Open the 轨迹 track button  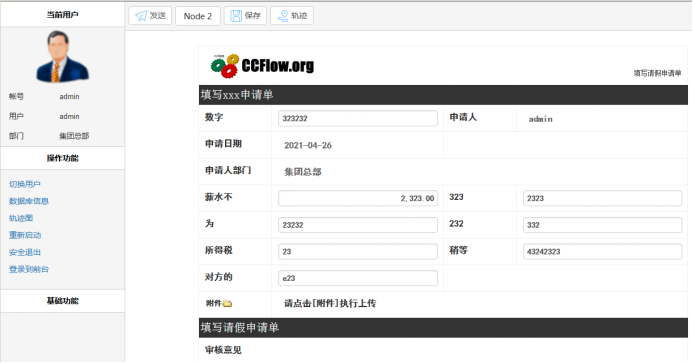[292, 16]
